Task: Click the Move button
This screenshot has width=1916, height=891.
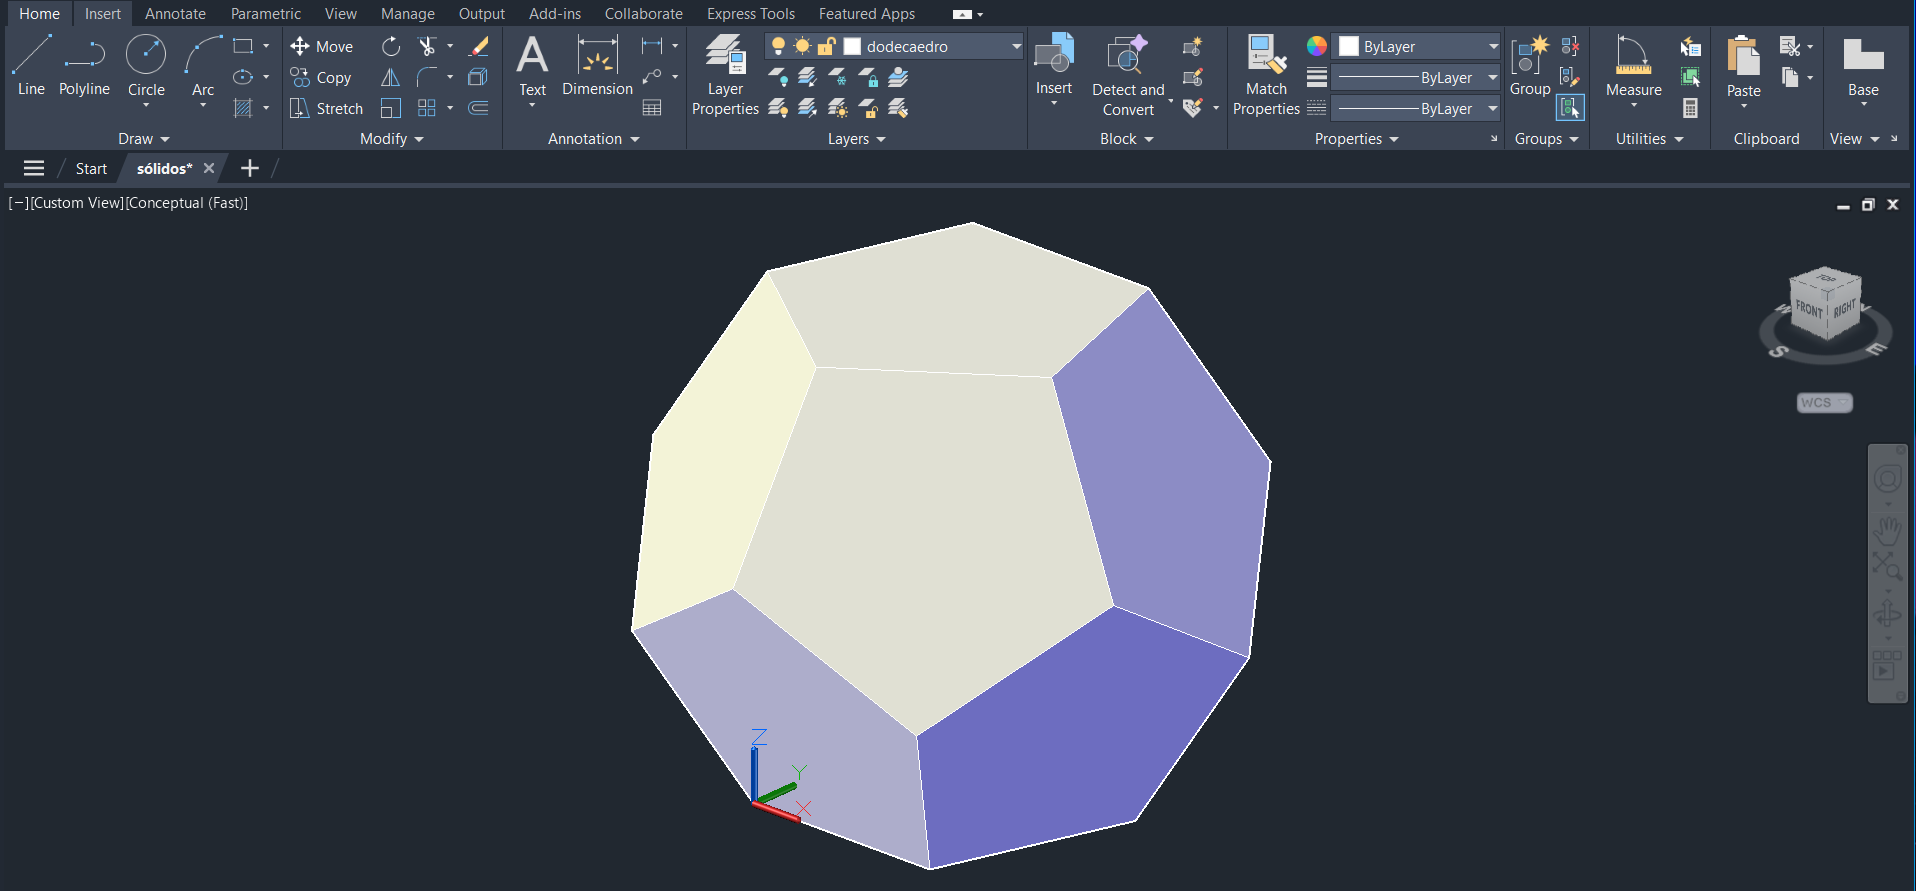Action: [322, 46]
